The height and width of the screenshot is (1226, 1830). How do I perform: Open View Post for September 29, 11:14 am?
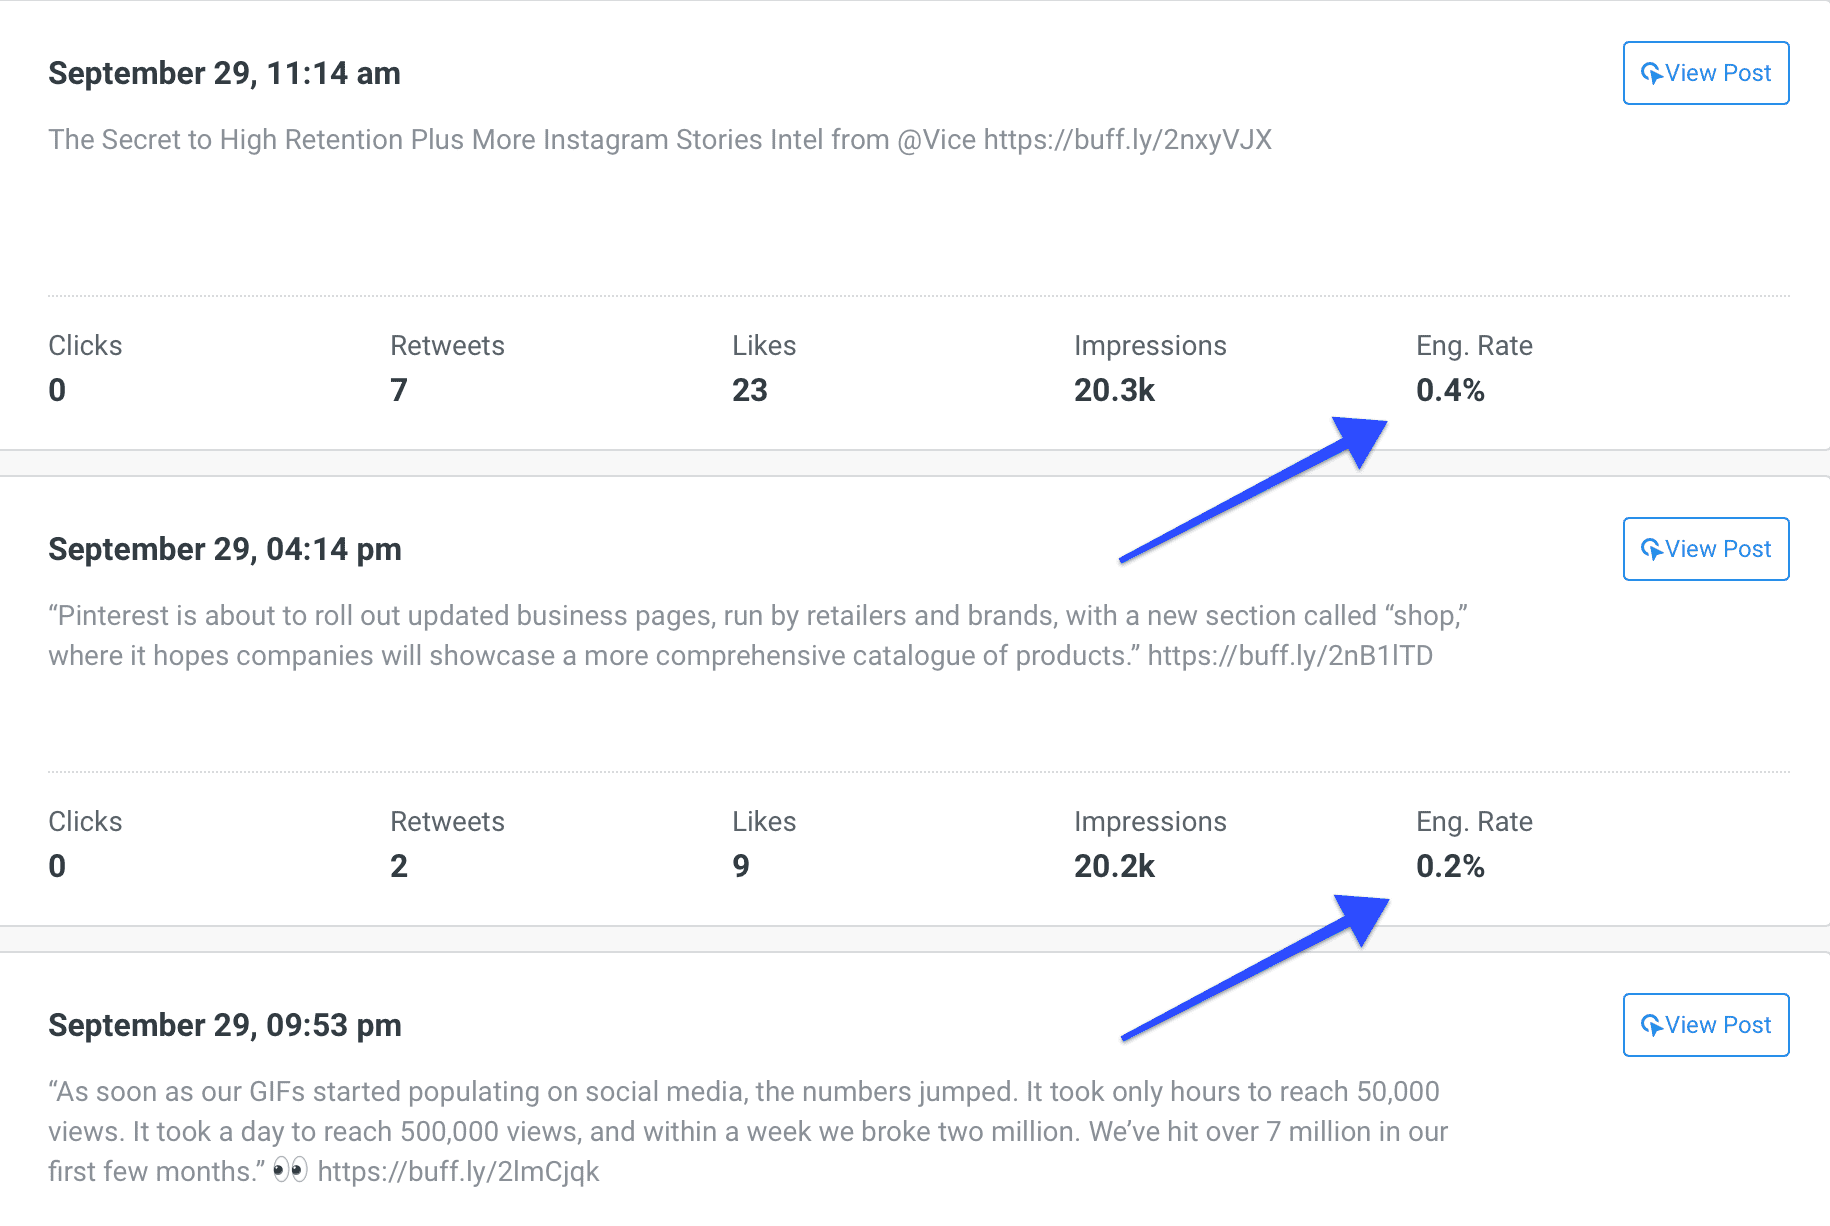[x=1706, y=73]
